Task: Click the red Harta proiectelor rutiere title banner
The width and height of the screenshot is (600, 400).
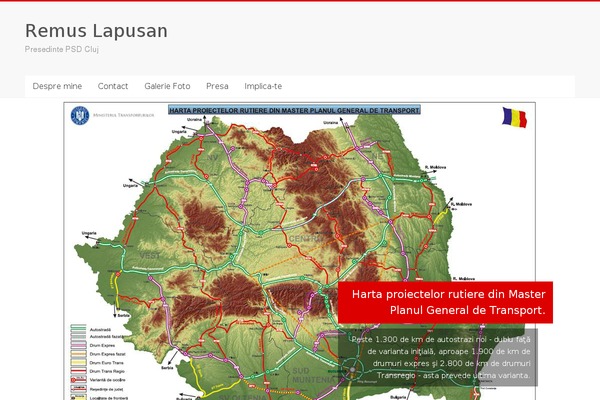Action: [445, 302]
